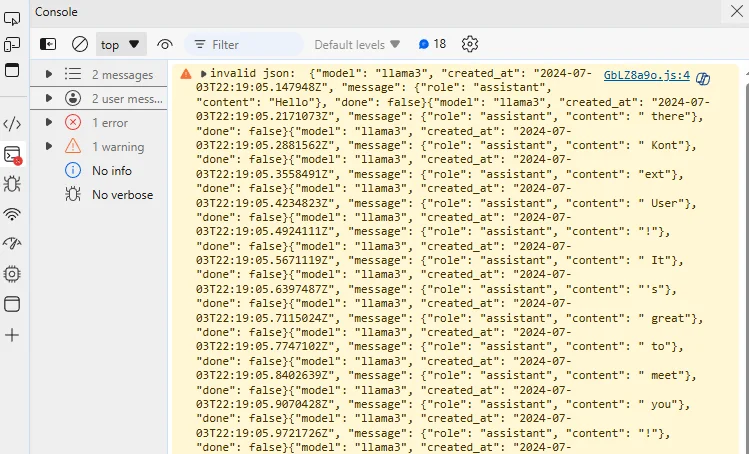Toggle the console sidebar panel
Viewport: 749px width, 454px height.
48,44
